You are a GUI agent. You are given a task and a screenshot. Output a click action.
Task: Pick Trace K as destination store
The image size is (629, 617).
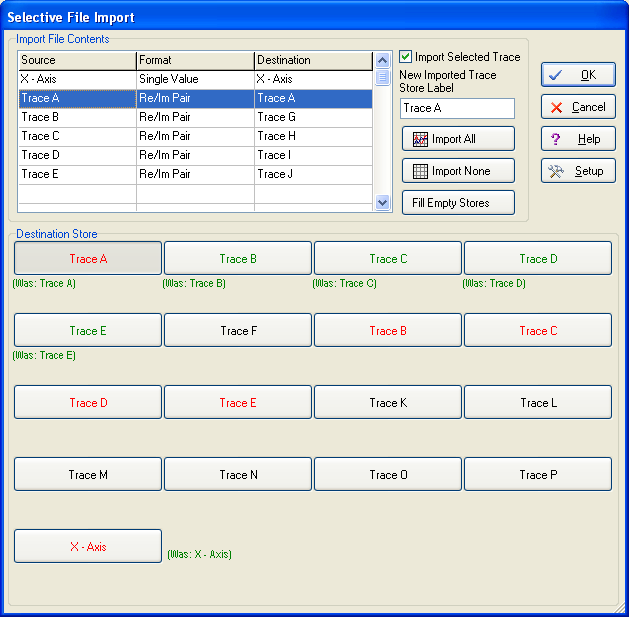(388, 403)
